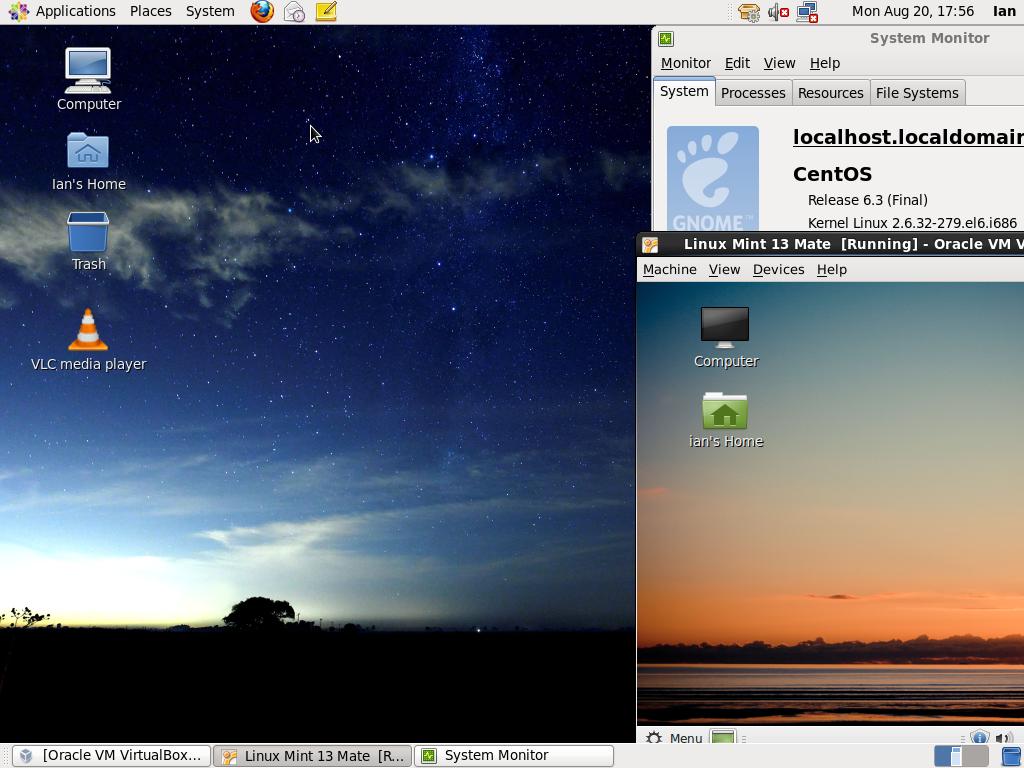Click the localhost.localdomain hostname link
Viewport: 1024px width, 768px height.
tap(905, 137)
